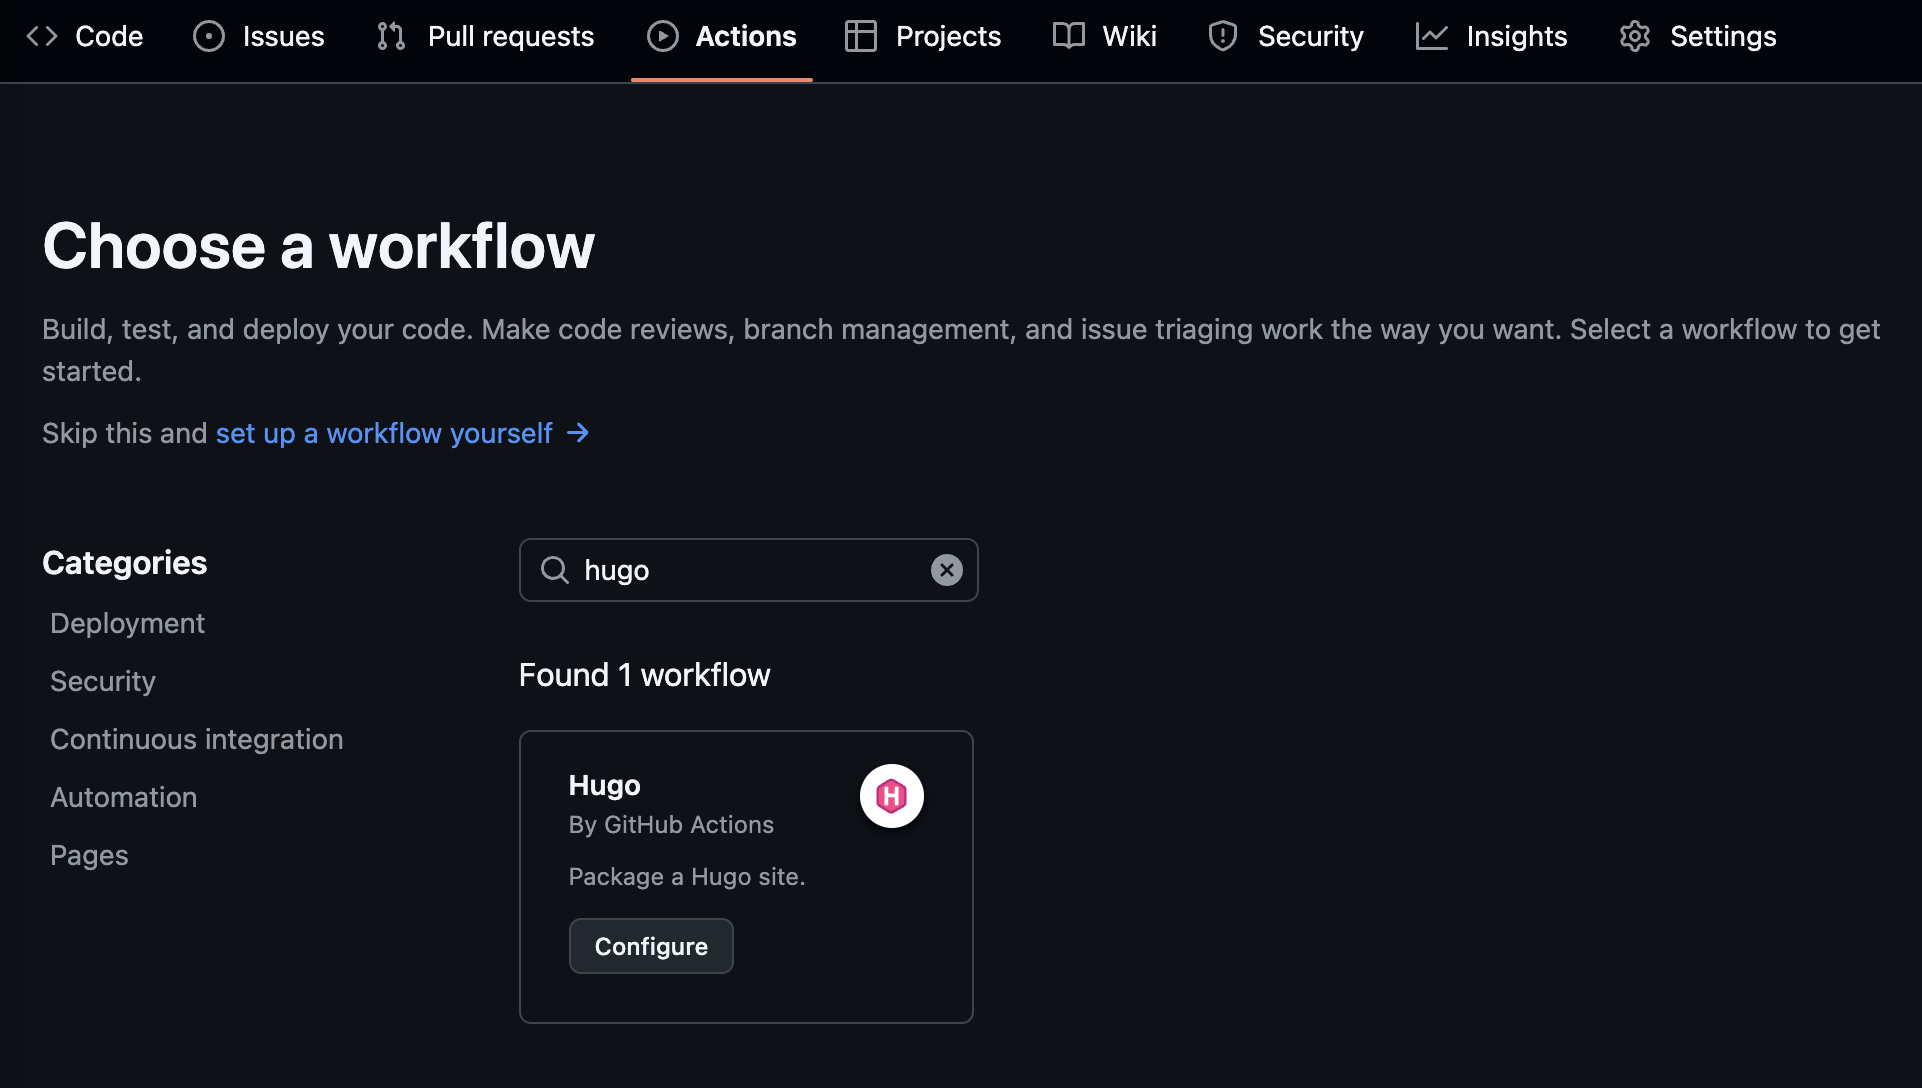Open the Pull requests tab
Screen dimensions: 1922x1088
click(x=486, y=36)
